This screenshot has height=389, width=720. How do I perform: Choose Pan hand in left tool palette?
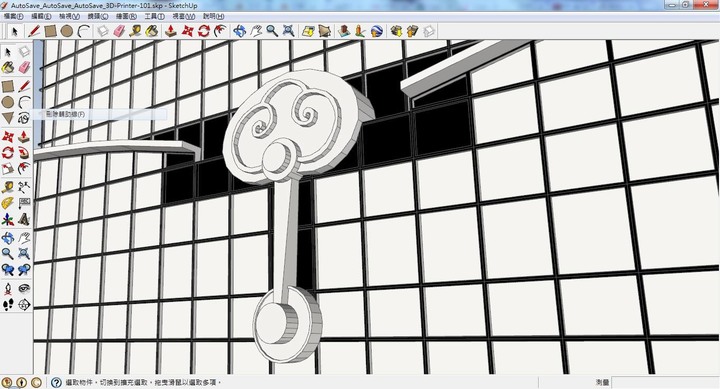pos(24,238)
